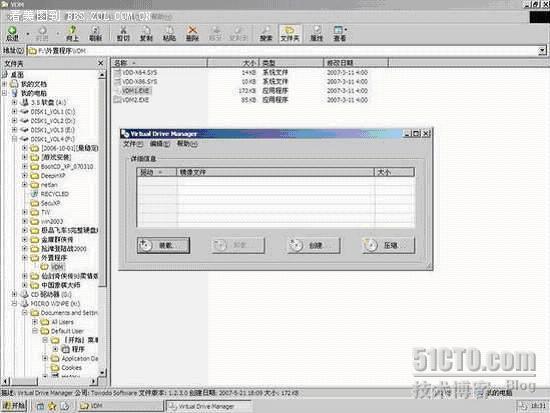Screen dimensions: 550x413
Task: Open the address bar dropdown arrow
Action: [542, 51]
